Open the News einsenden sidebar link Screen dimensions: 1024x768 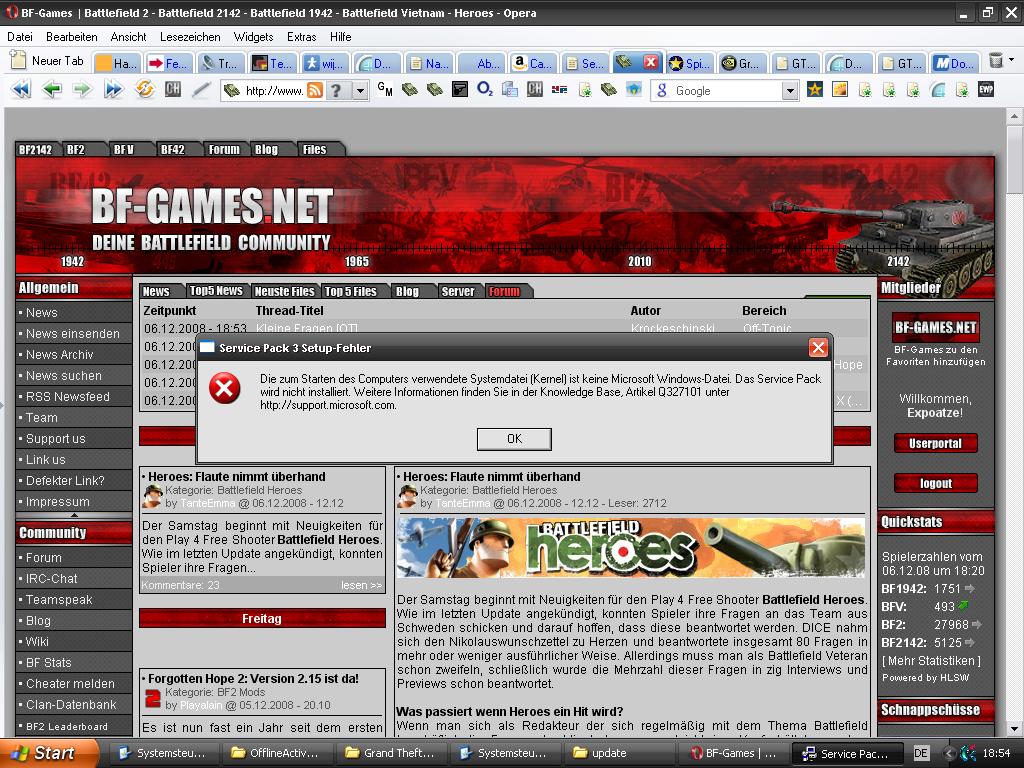pyautogui.click(x=72, y=334)
